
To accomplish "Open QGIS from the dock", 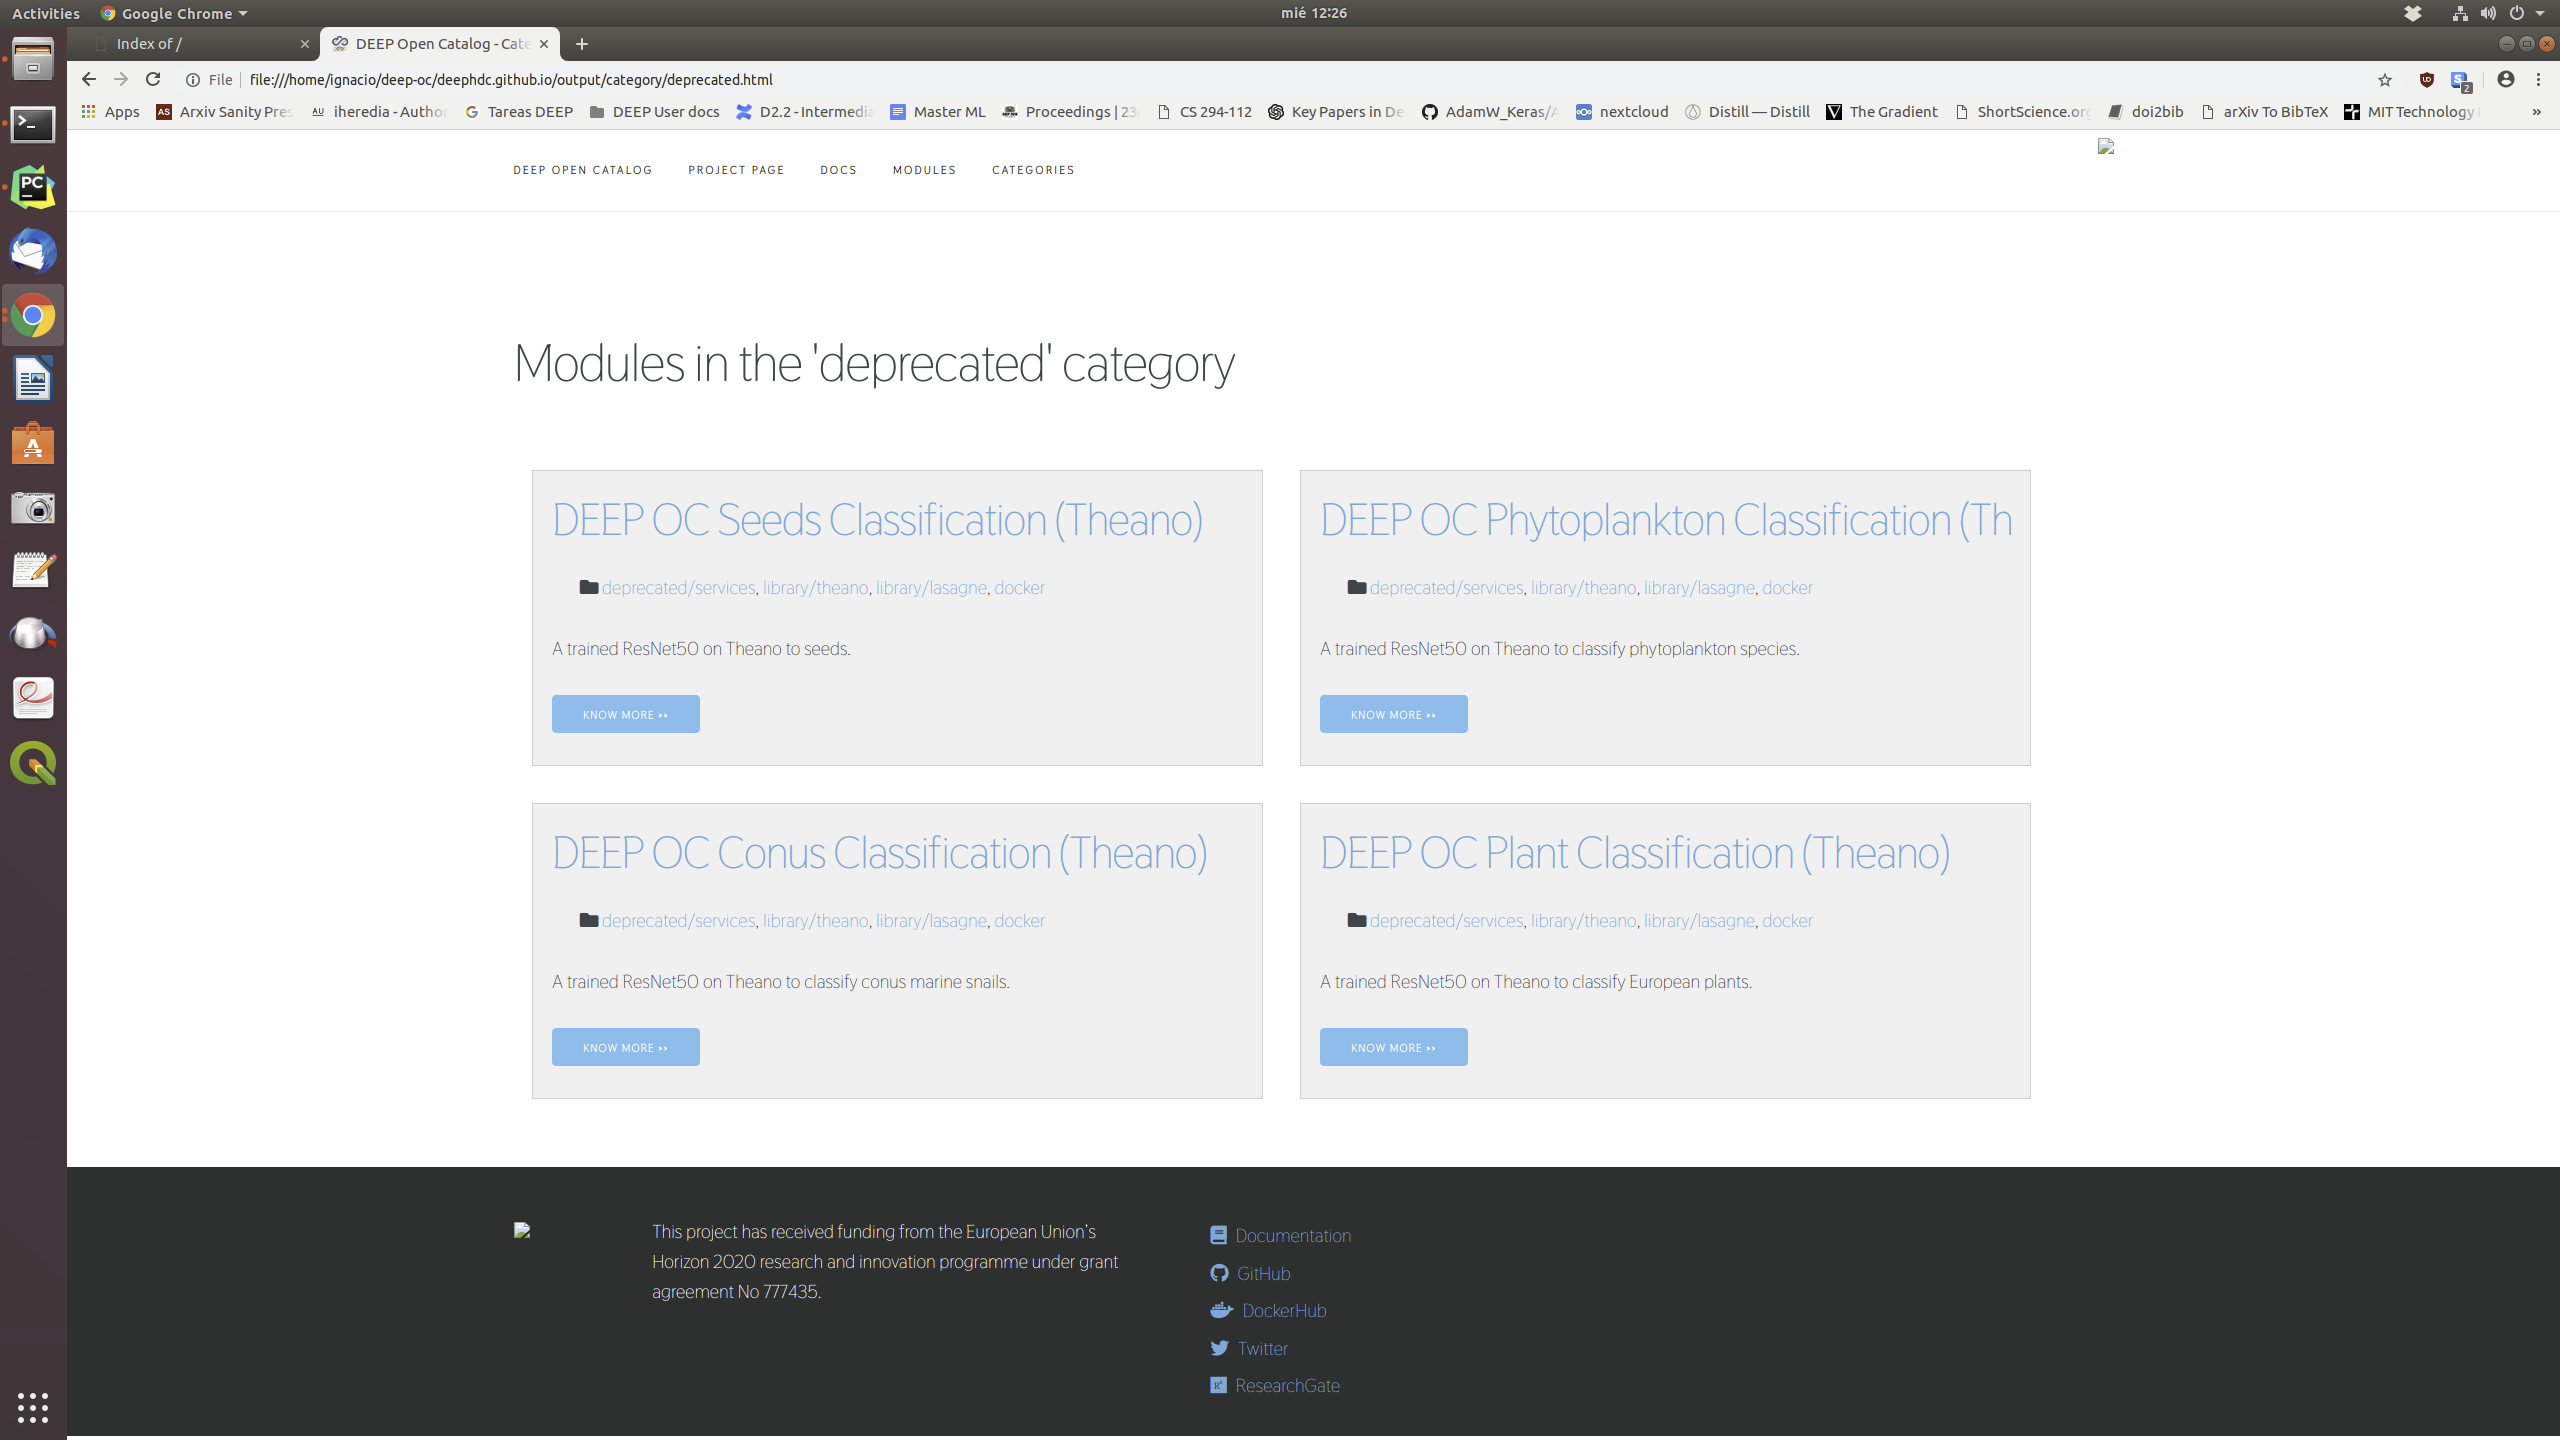I will 33,763.
